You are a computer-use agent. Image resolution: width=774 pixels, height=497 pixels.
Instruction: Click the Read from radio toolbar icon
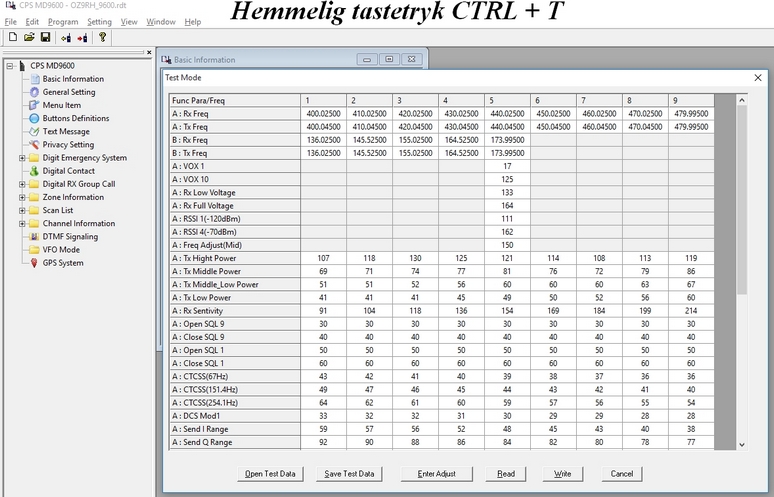(66, 38)
